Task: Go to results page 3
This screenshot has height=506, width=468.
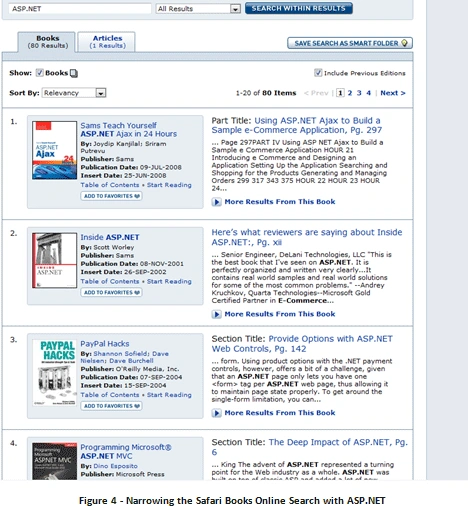Action: (x=359, y=93)
